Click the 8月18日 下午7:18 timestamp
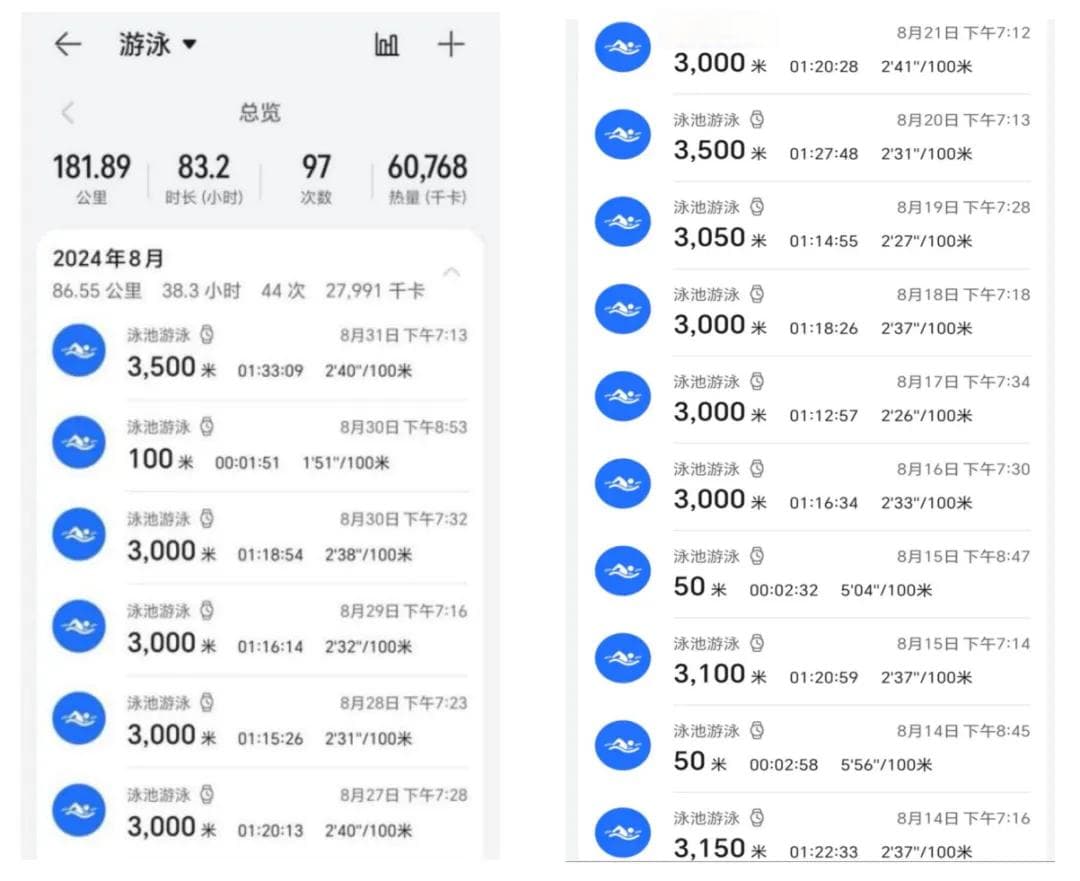This screenshot has height=881, width=1080. pyautogui.click(x=963, y=295)
